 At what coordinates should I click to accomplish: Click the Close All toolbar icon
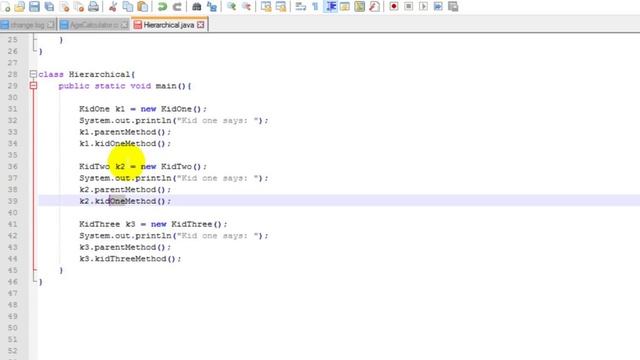[x=79, y=7]
